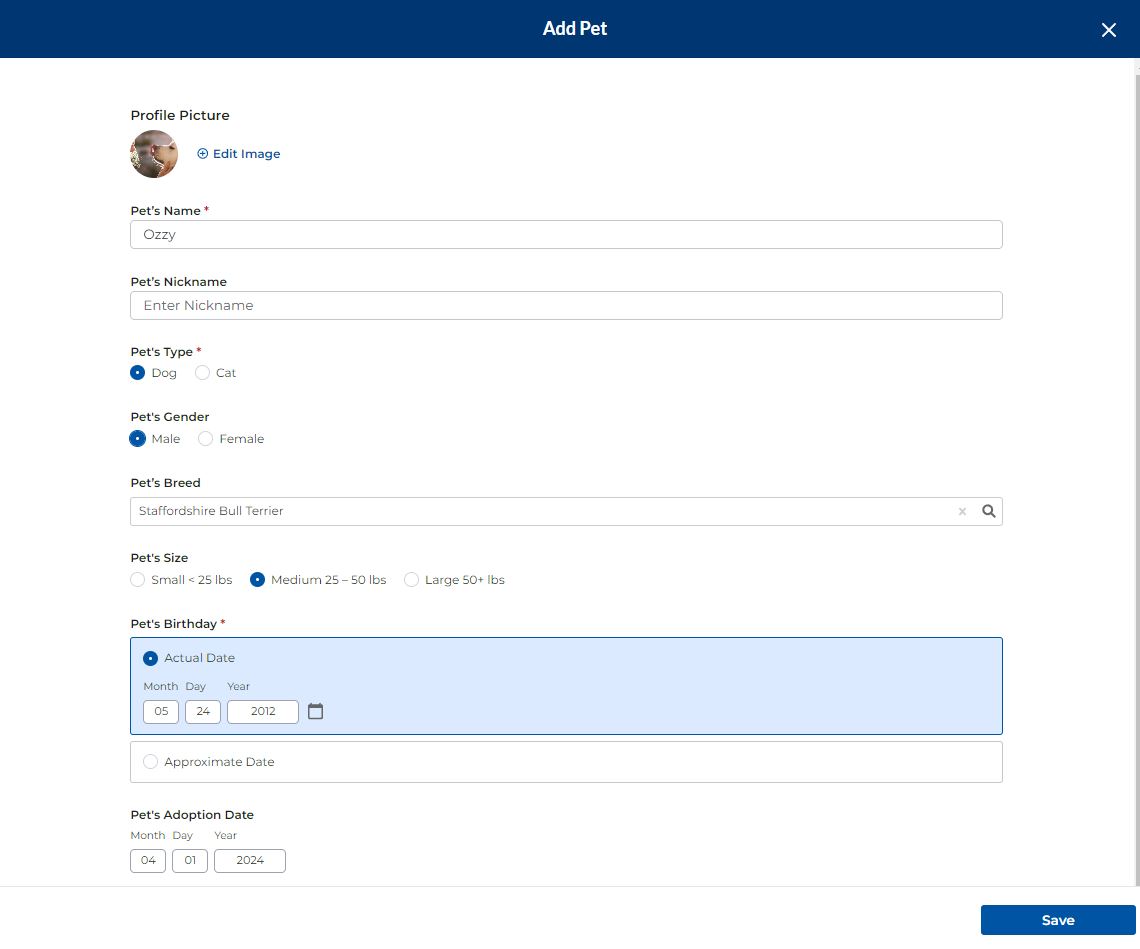Select Cat as pet type

point(202,373)
